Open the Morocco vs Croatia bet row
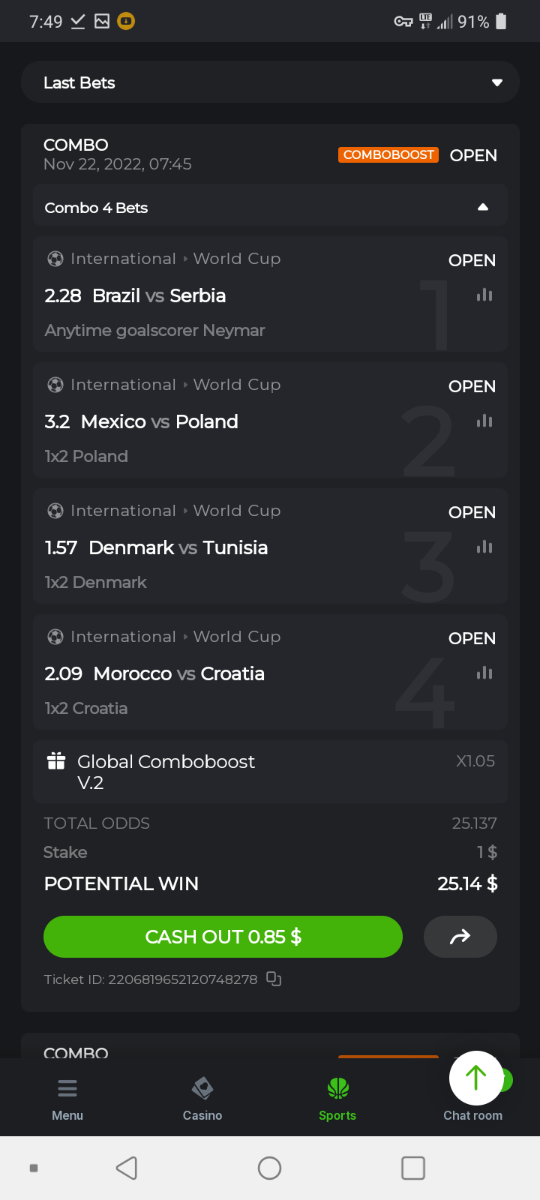 tap(270, 673)
